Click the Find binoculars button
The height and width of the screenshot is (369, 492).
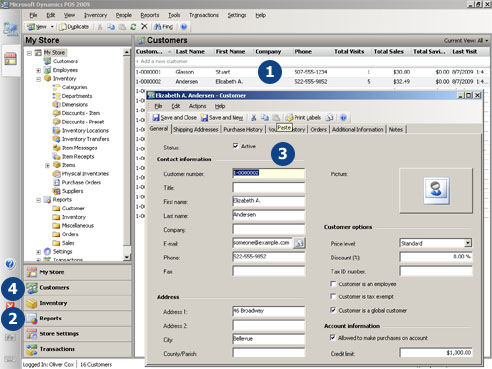pos(163,27)
